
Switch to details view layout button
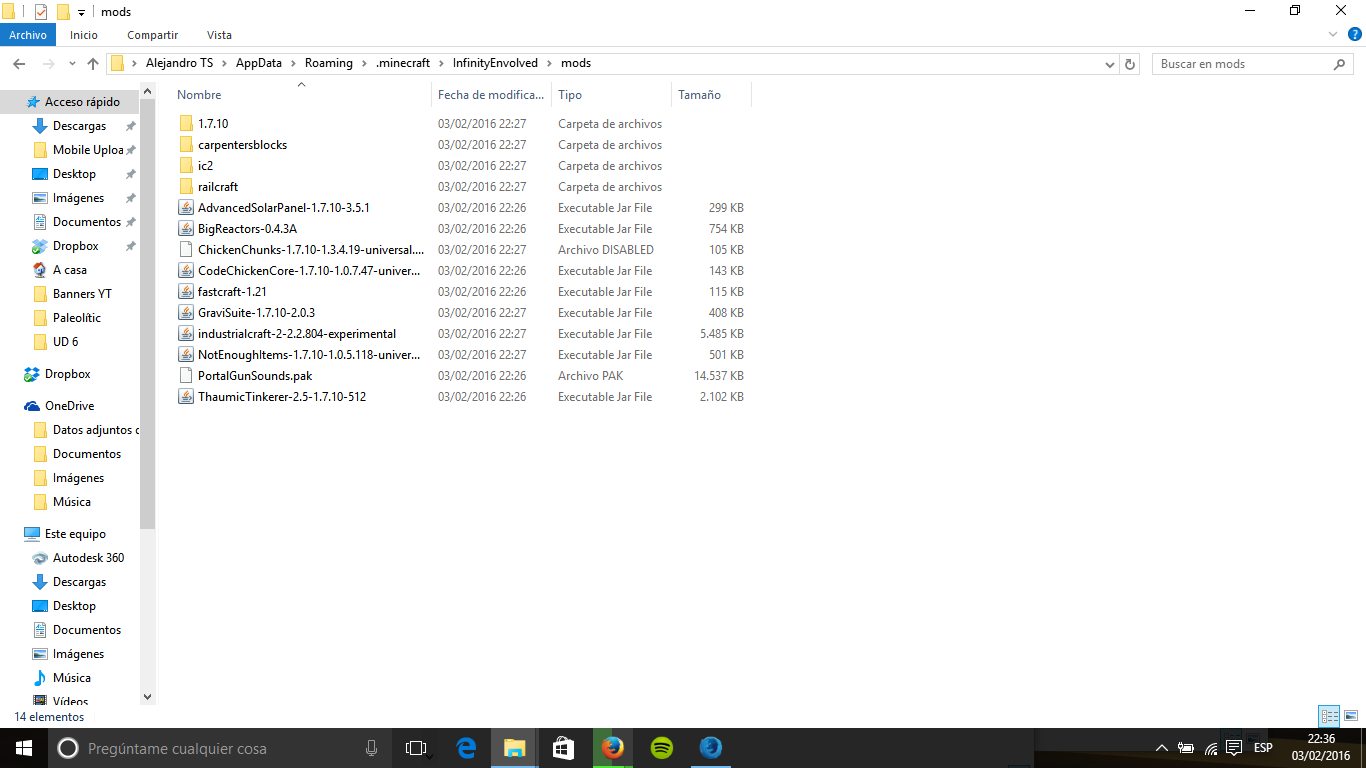(1329, 716)
